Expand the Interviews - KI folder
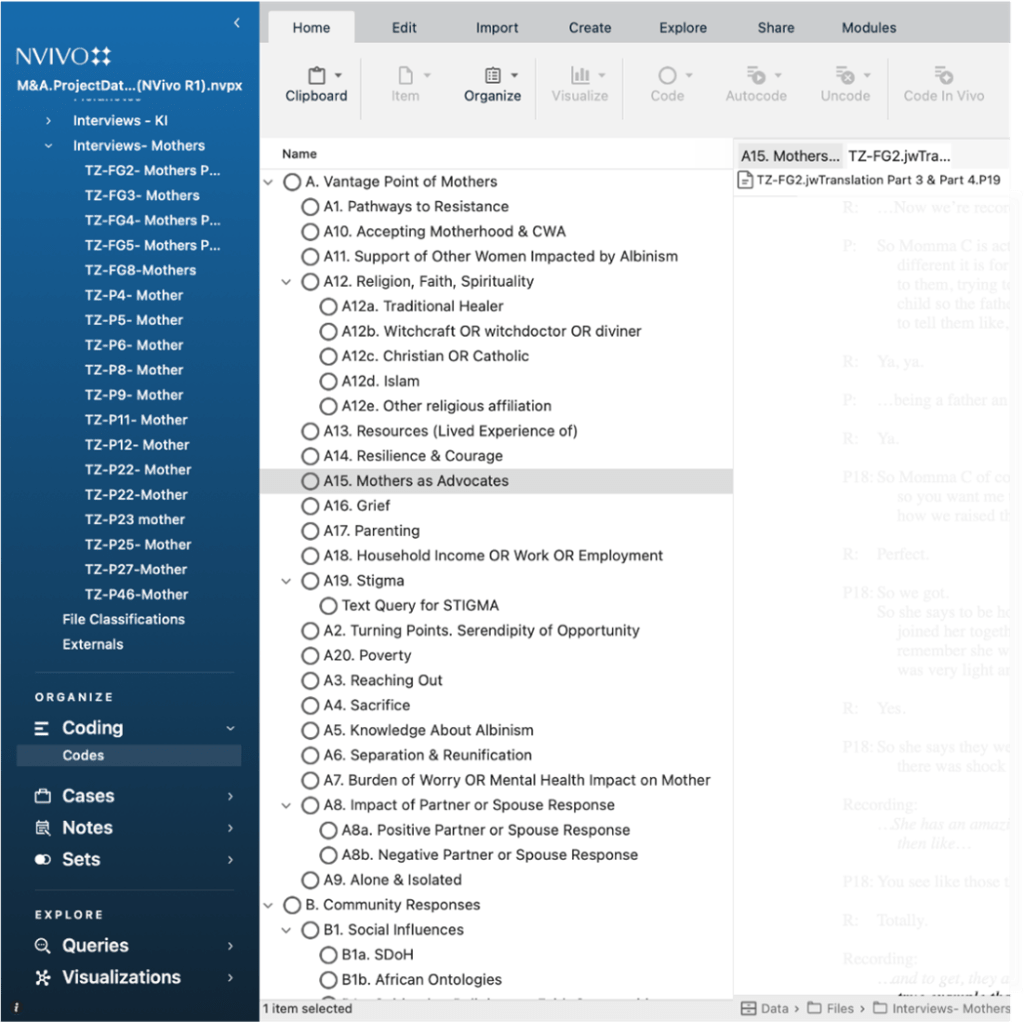This screenshot has height=1022, width=1024. 48,121
